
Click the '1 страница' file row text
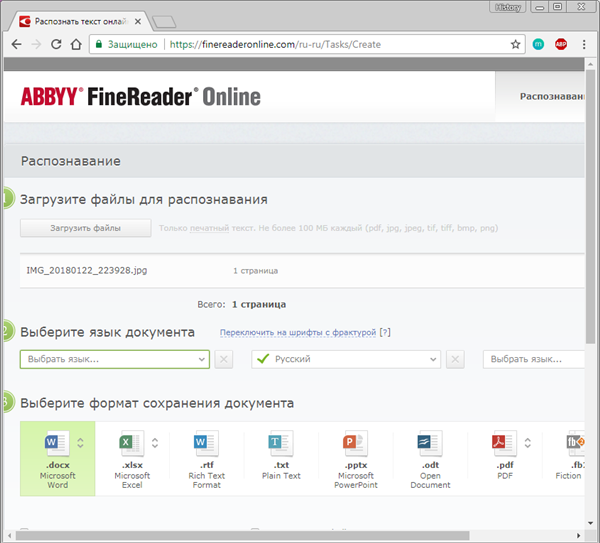tap(256, 271)
